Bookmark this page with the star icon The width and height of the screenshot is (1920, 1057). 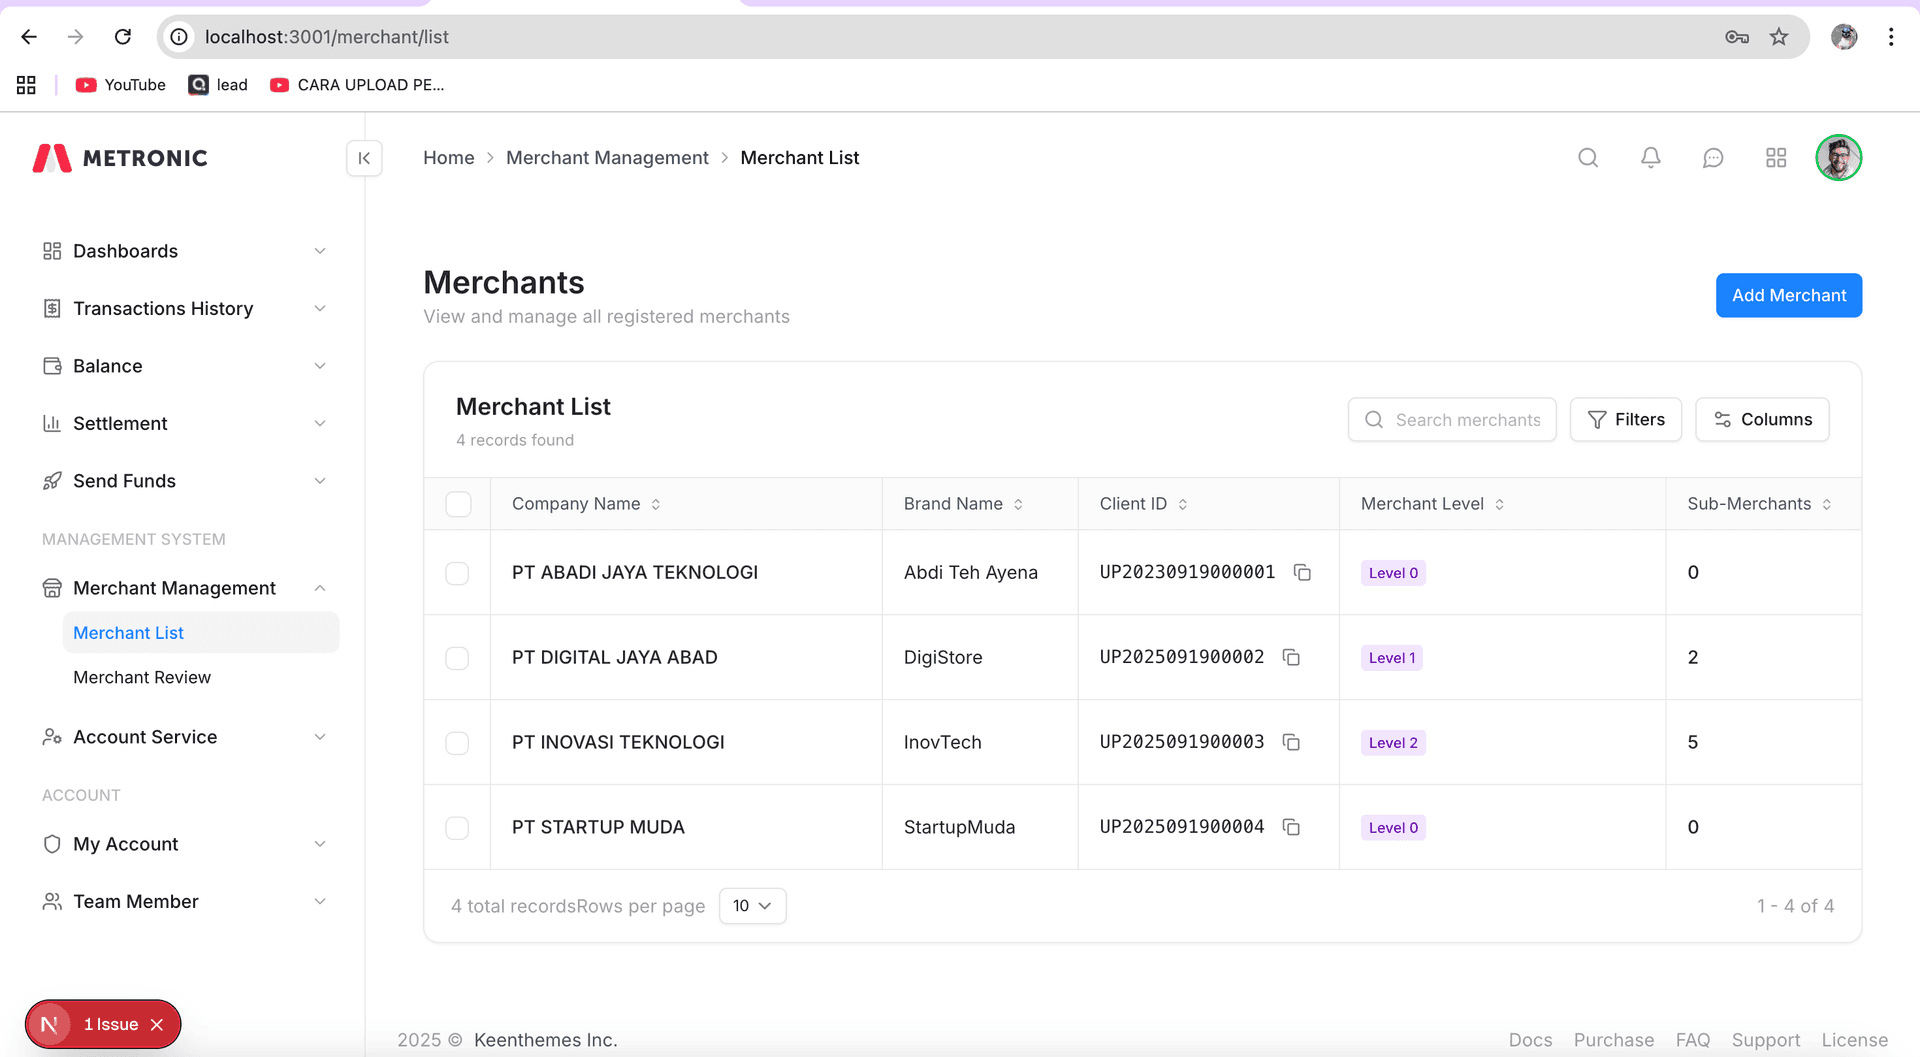coord(1779,37)
